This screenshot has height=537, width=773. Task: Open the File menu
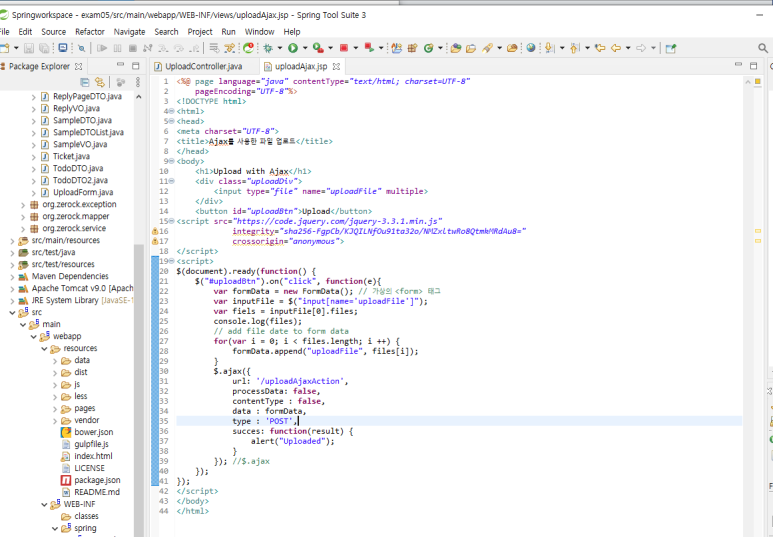point(4,32)
